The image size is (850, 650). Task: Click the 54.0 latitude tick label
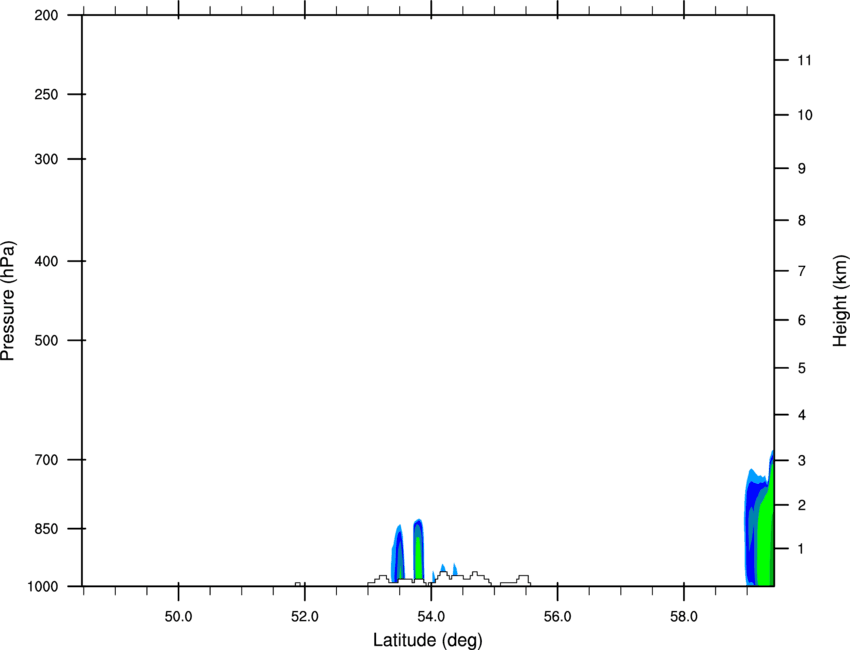coord(431,617)
